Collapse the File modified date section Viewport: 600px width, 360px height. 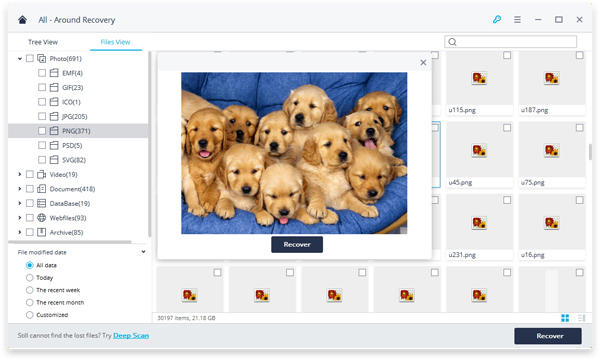pos(143,252)
